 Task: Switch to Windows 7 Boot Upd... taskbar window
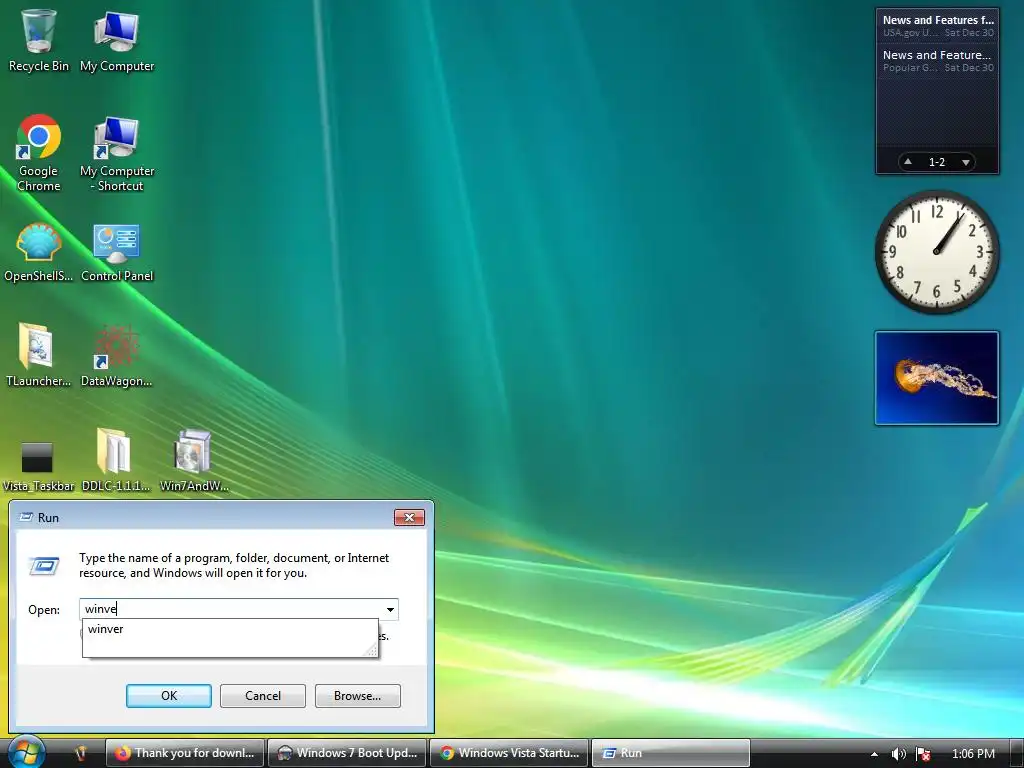click(347, 753)
